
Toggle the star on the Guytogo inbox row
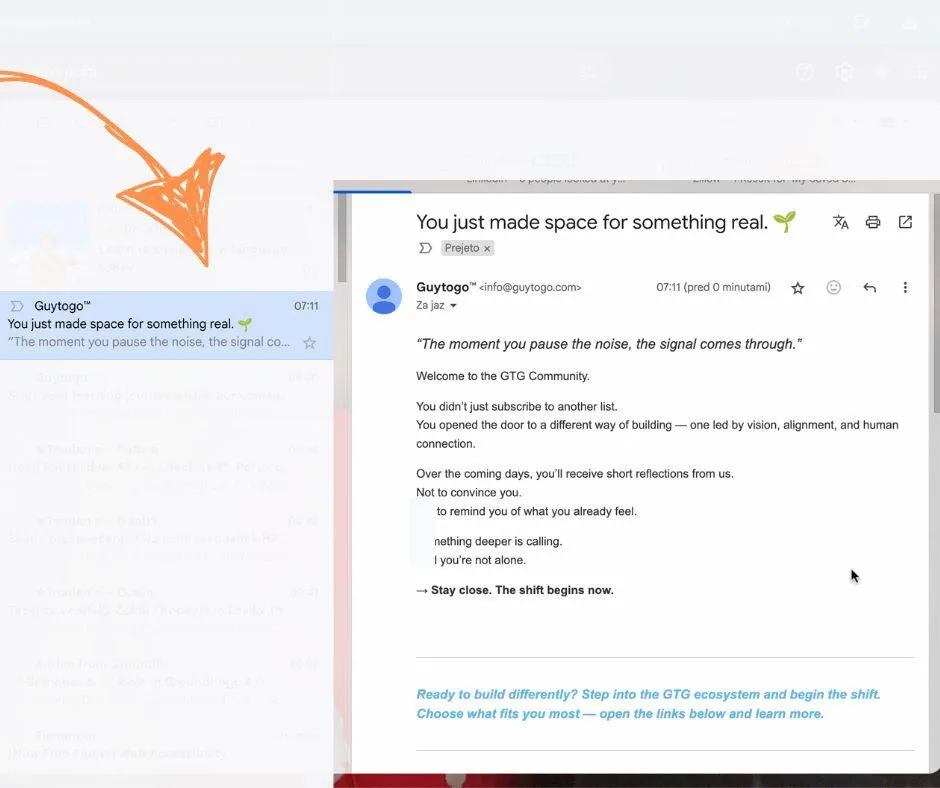pyautogui.click(x=309, y=343)
